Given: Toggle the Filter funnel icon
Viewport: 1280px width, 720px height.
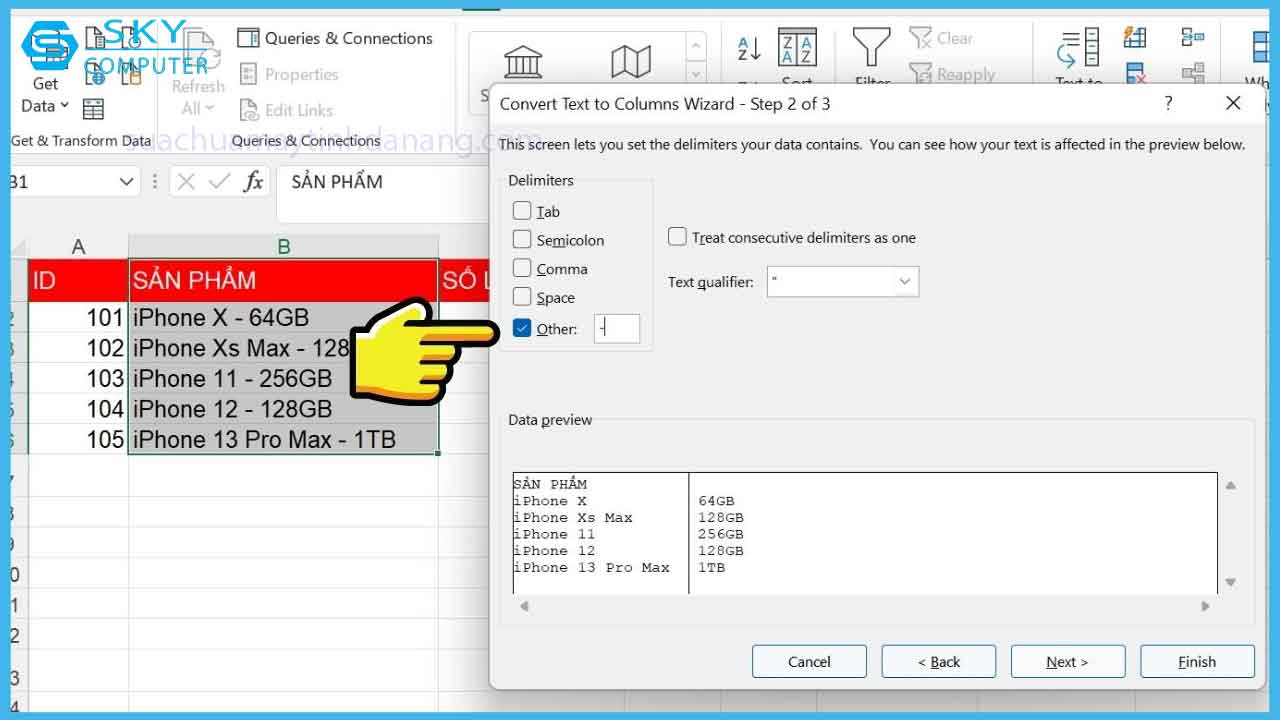Looking at the screenshot, I should pos(871,47).
